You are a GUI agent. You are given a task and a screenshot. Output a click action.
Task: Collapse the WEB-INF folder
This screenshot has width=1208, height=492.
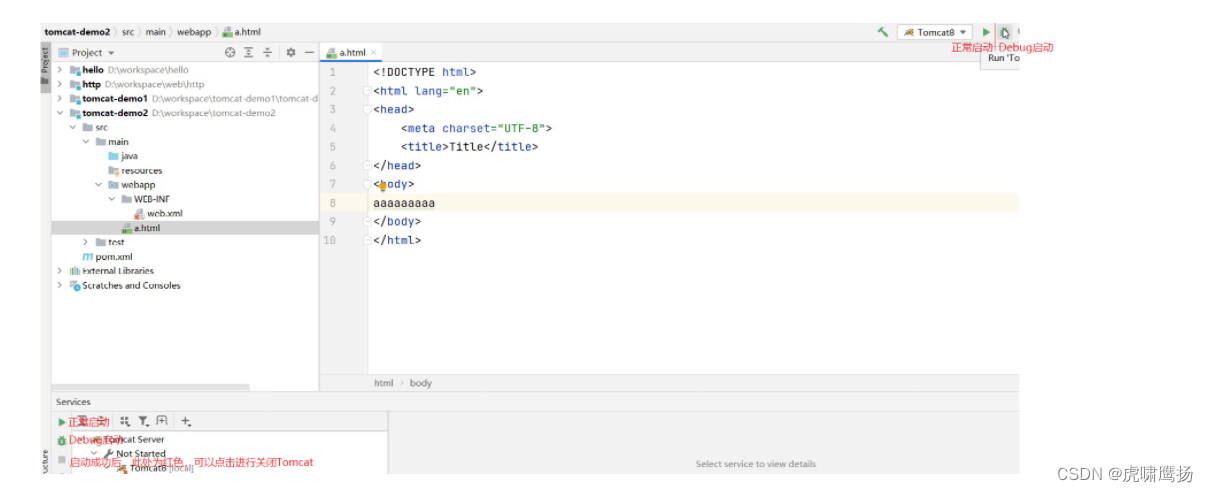(113, 199)
